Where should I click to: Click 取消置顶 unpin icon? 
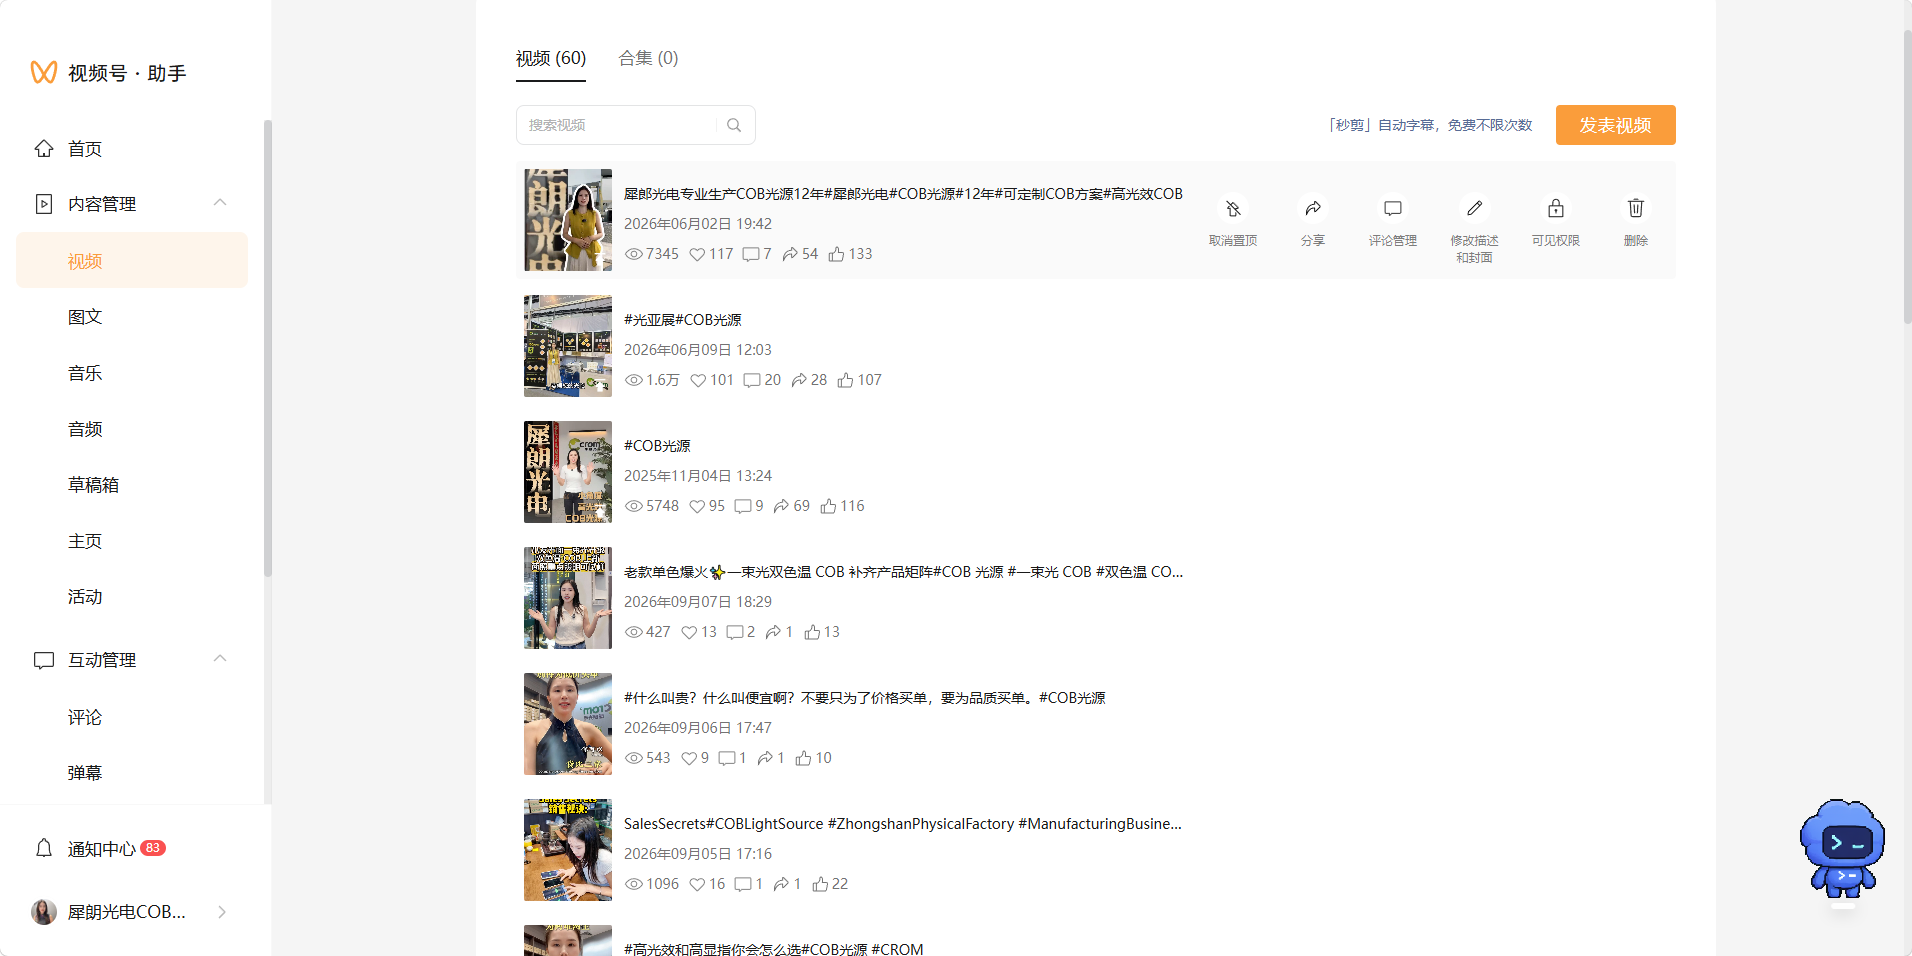click(1233, 208)
